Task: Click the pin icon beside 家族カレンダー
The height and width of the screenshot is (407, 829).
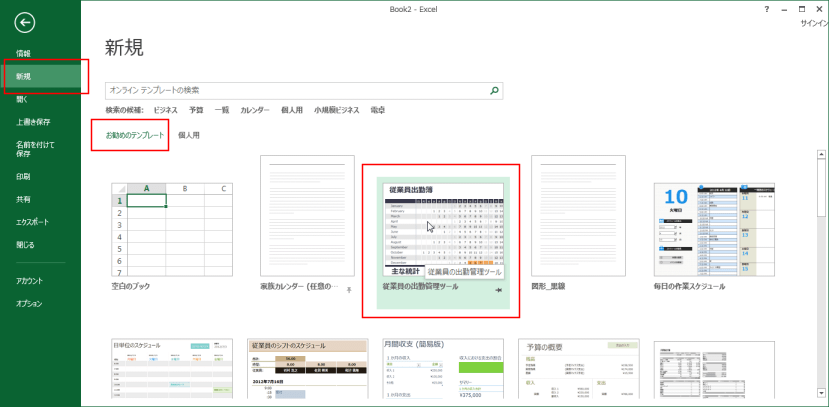Action: point(349,288)
